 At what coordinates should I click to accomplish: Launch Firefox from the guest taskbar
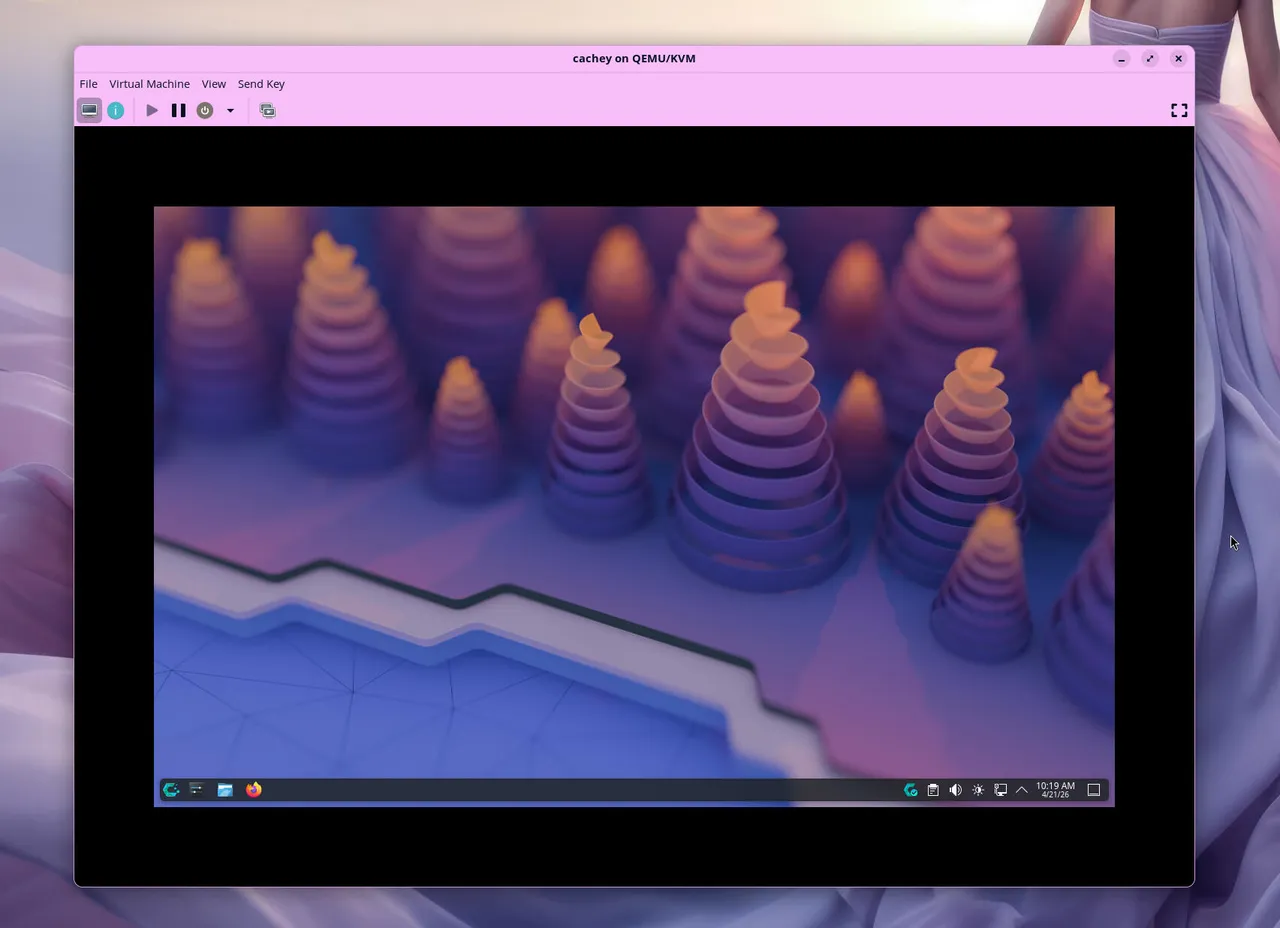point(254,790)
